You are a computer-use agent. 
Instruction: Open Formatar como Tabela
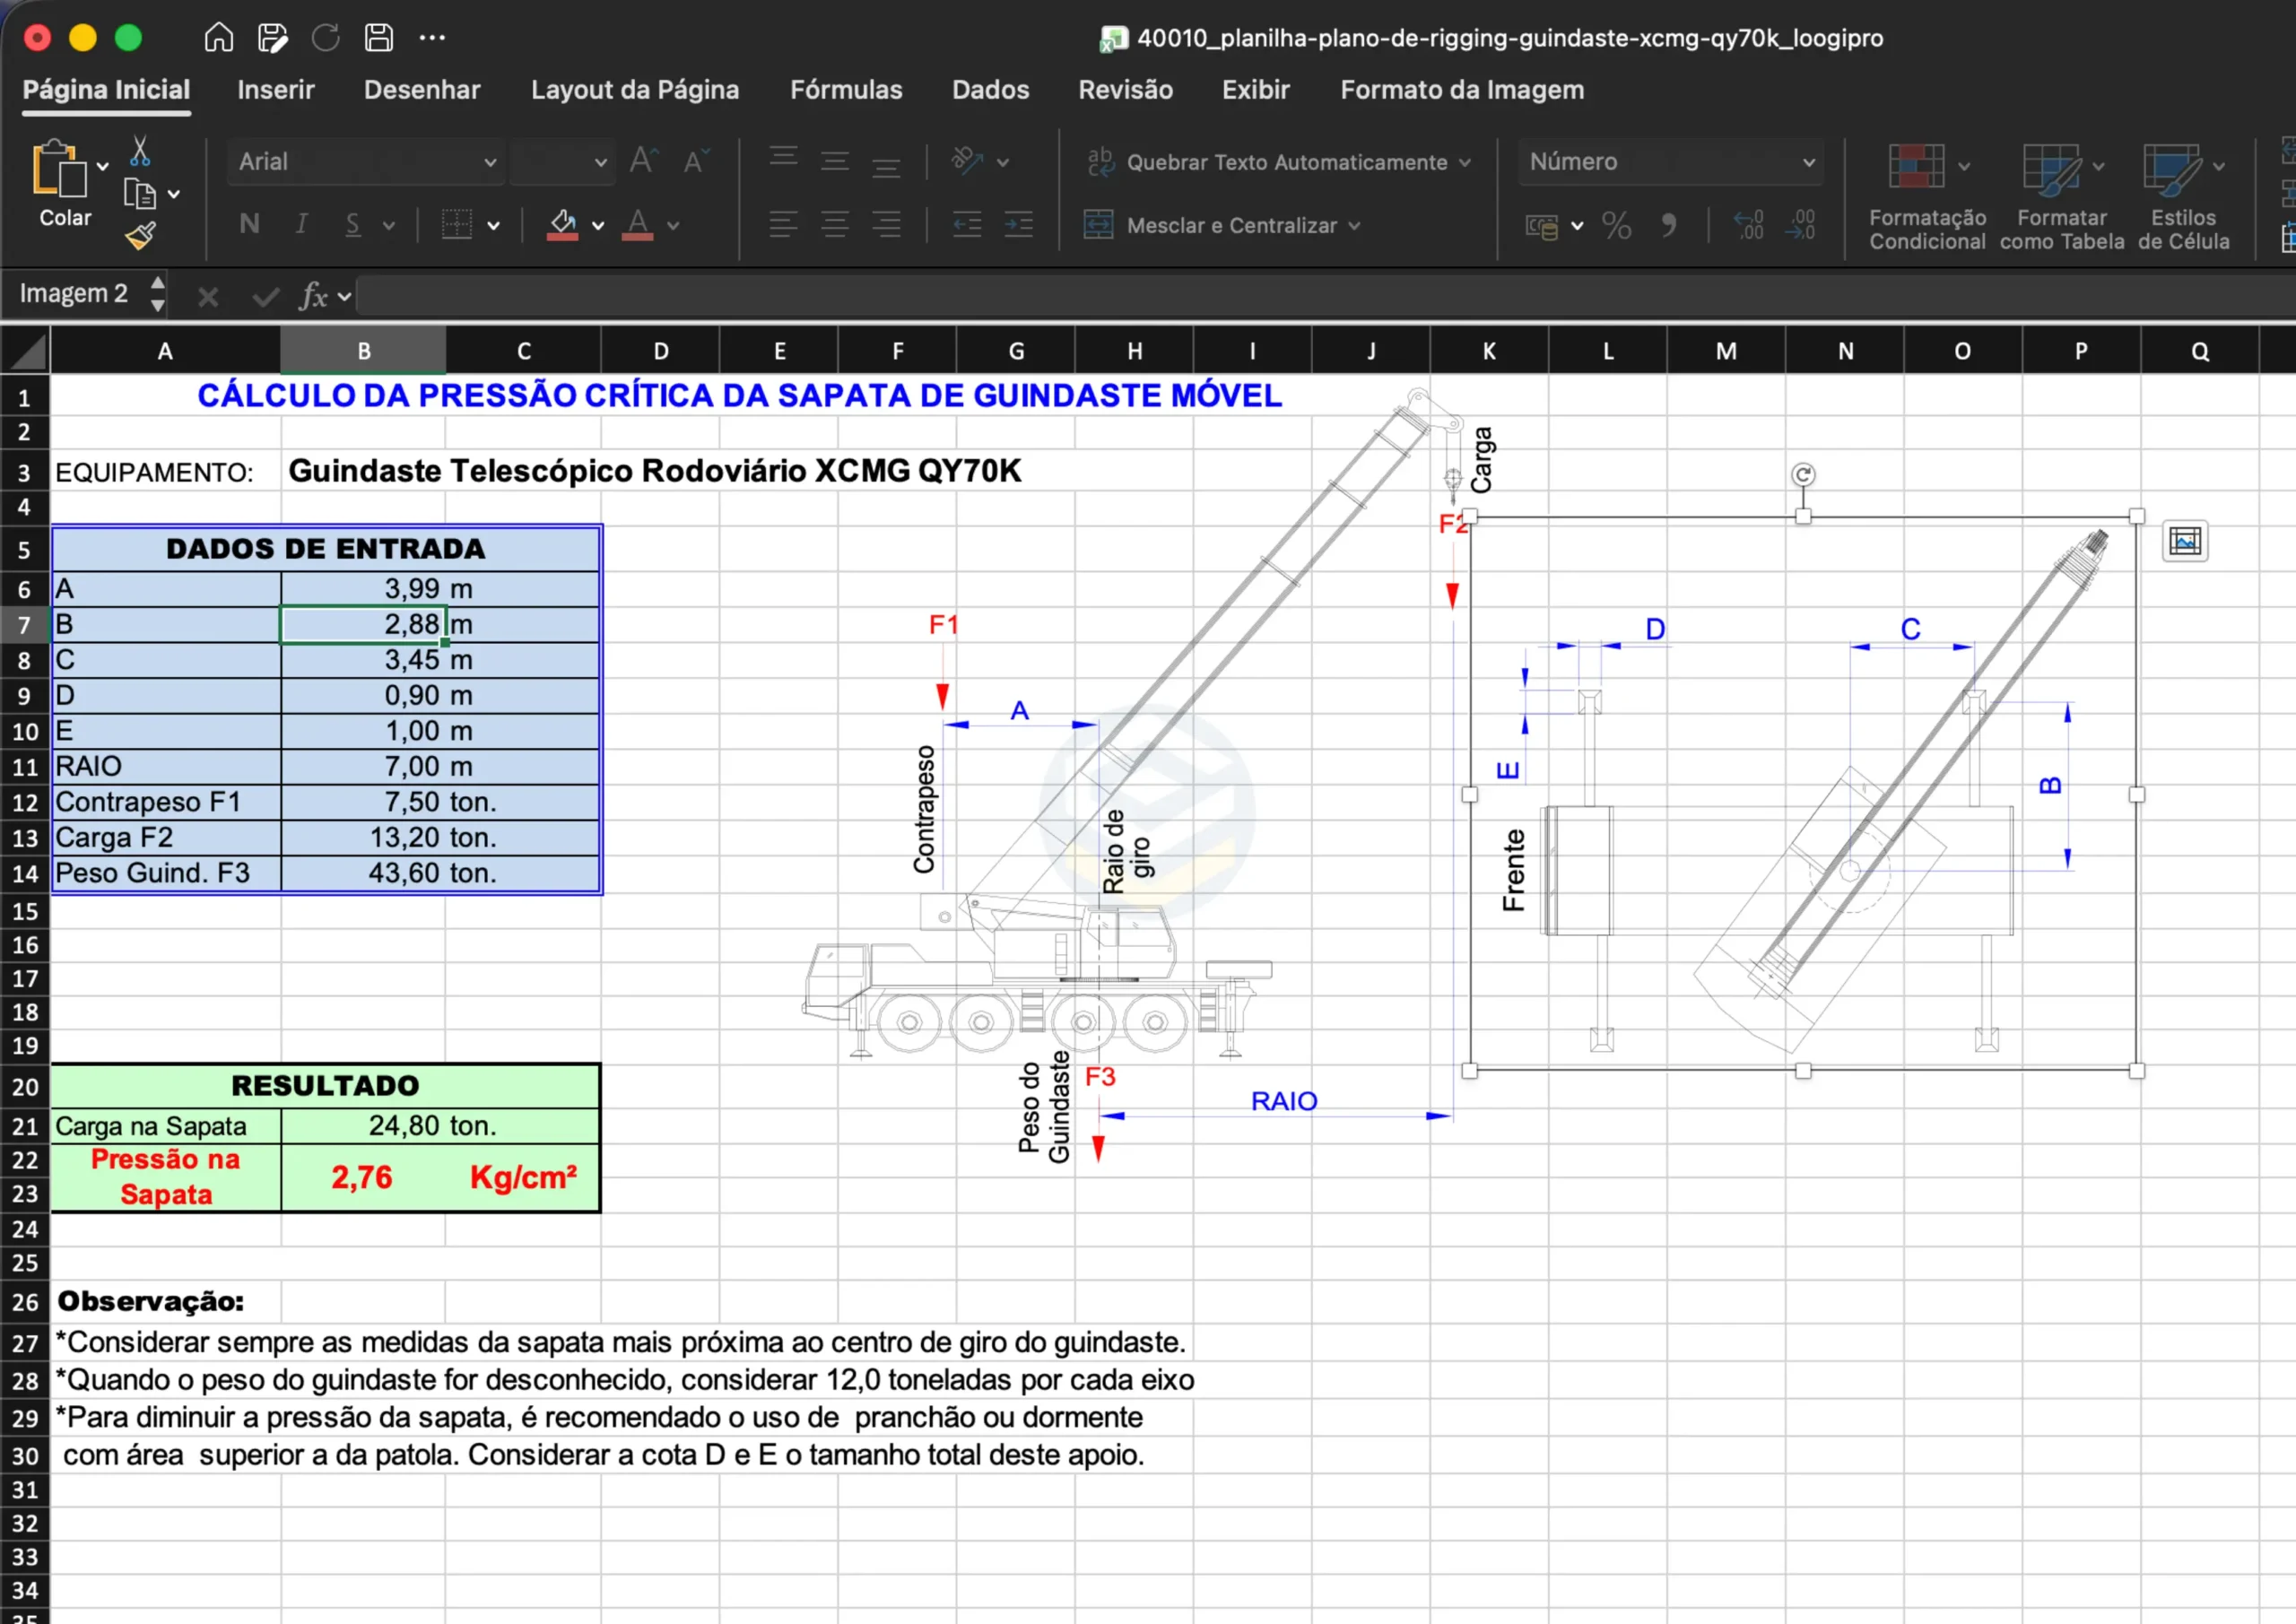pos(2061,198)
